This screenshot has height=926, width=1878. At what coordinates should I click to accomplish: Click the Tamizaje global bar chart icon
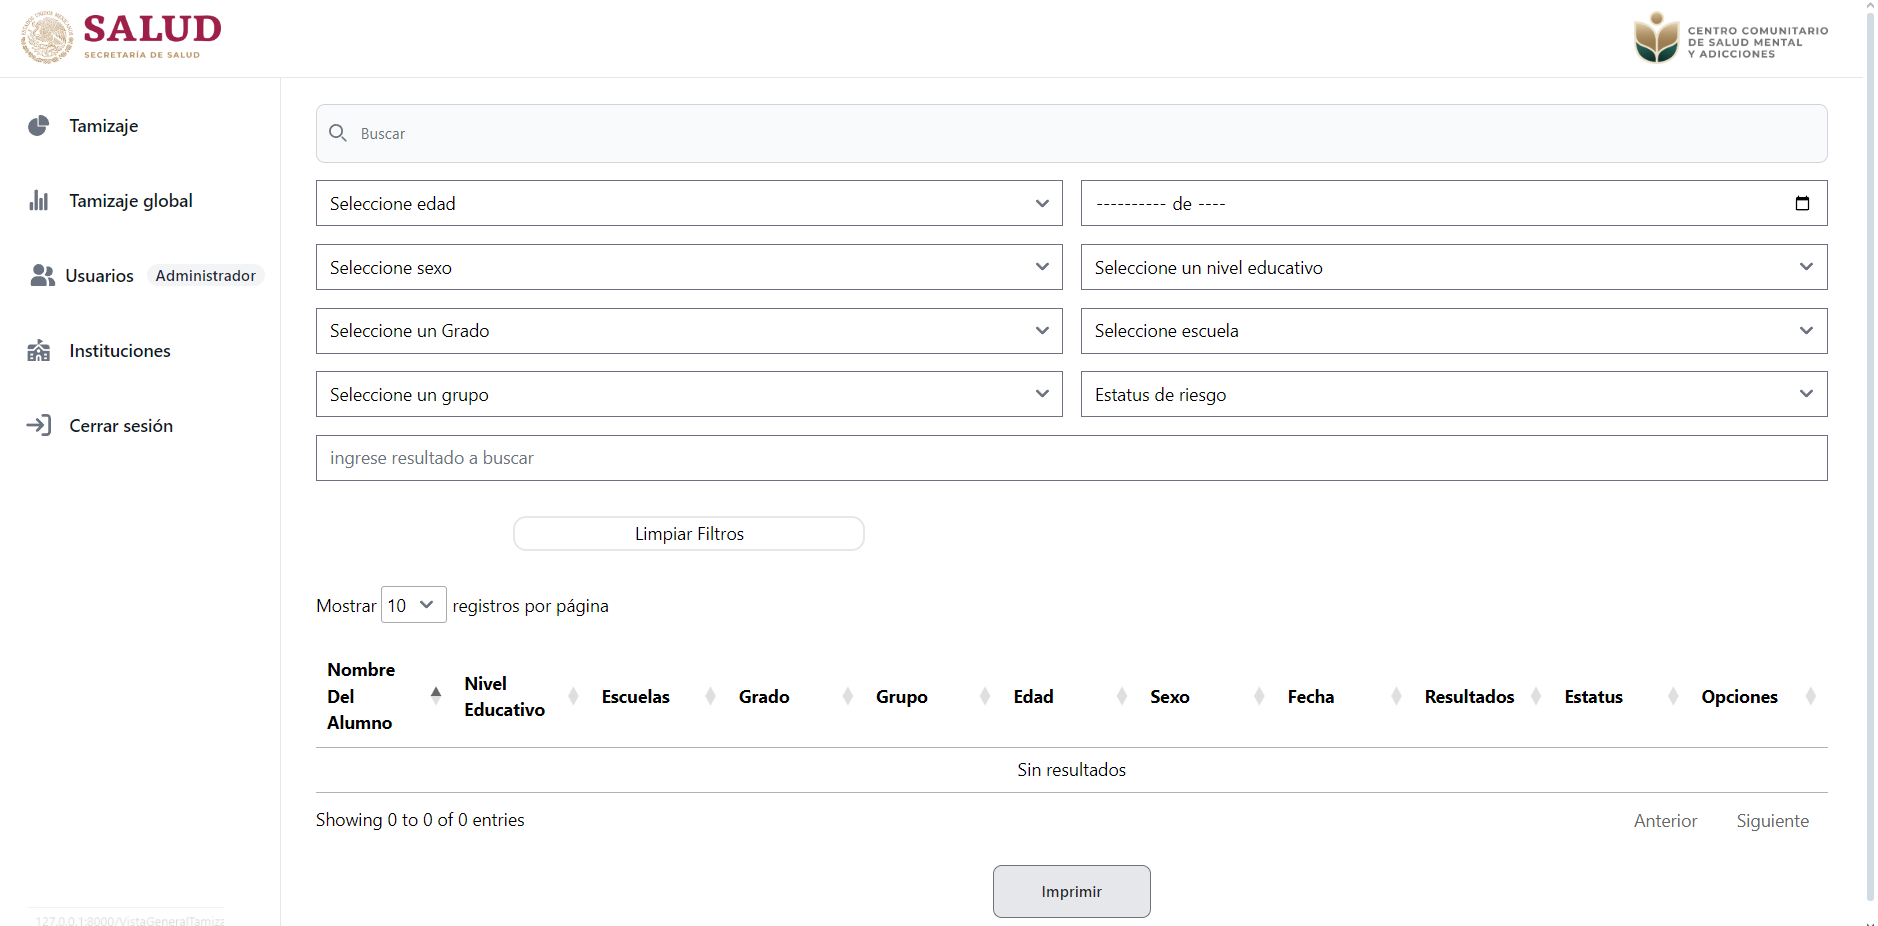[39, 201]
